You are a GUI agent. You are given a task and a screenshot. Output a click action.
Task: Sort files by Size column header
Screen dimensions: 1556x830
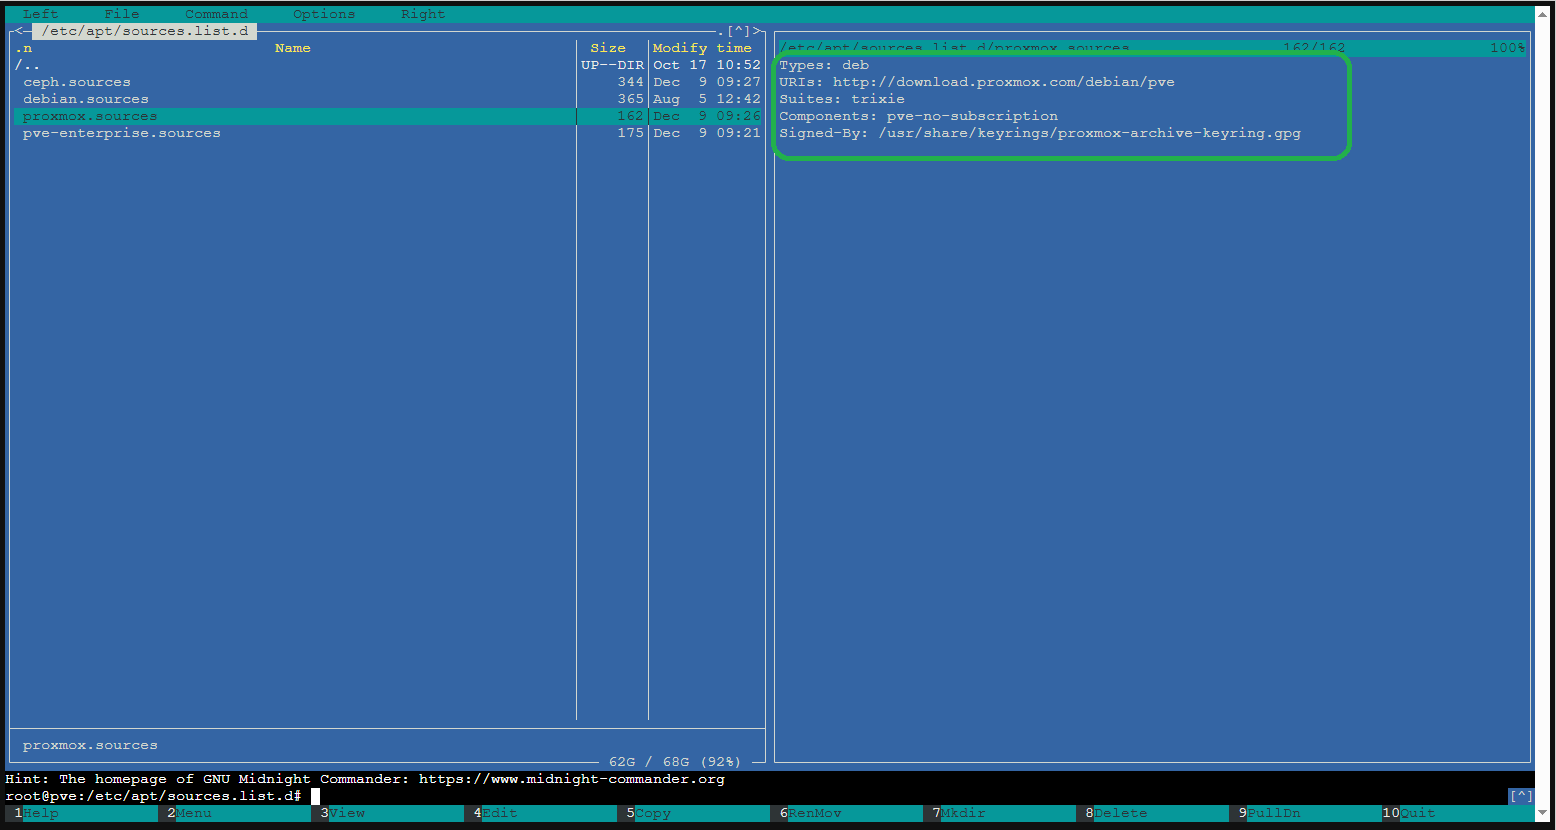click(607, 48)
